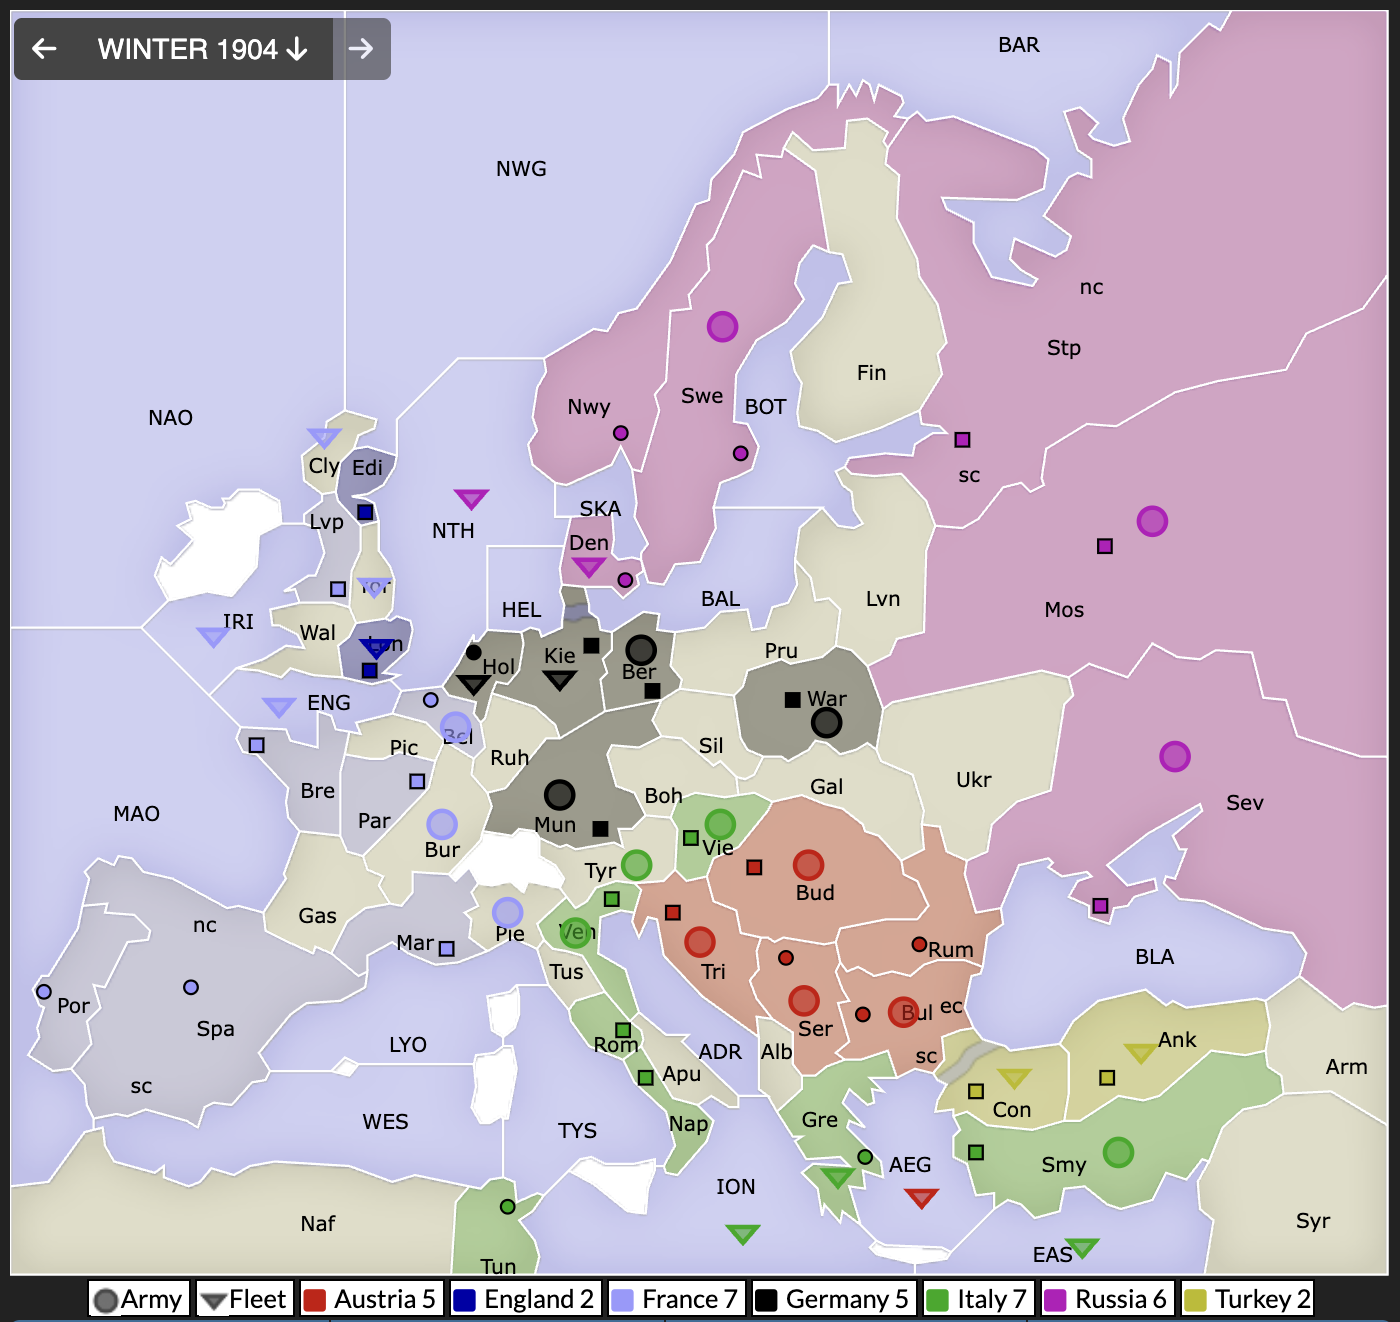Viewport: 1400px width, 1322px height.
Task: Click Germany 5 in the legend
Action: [834, 1299]
